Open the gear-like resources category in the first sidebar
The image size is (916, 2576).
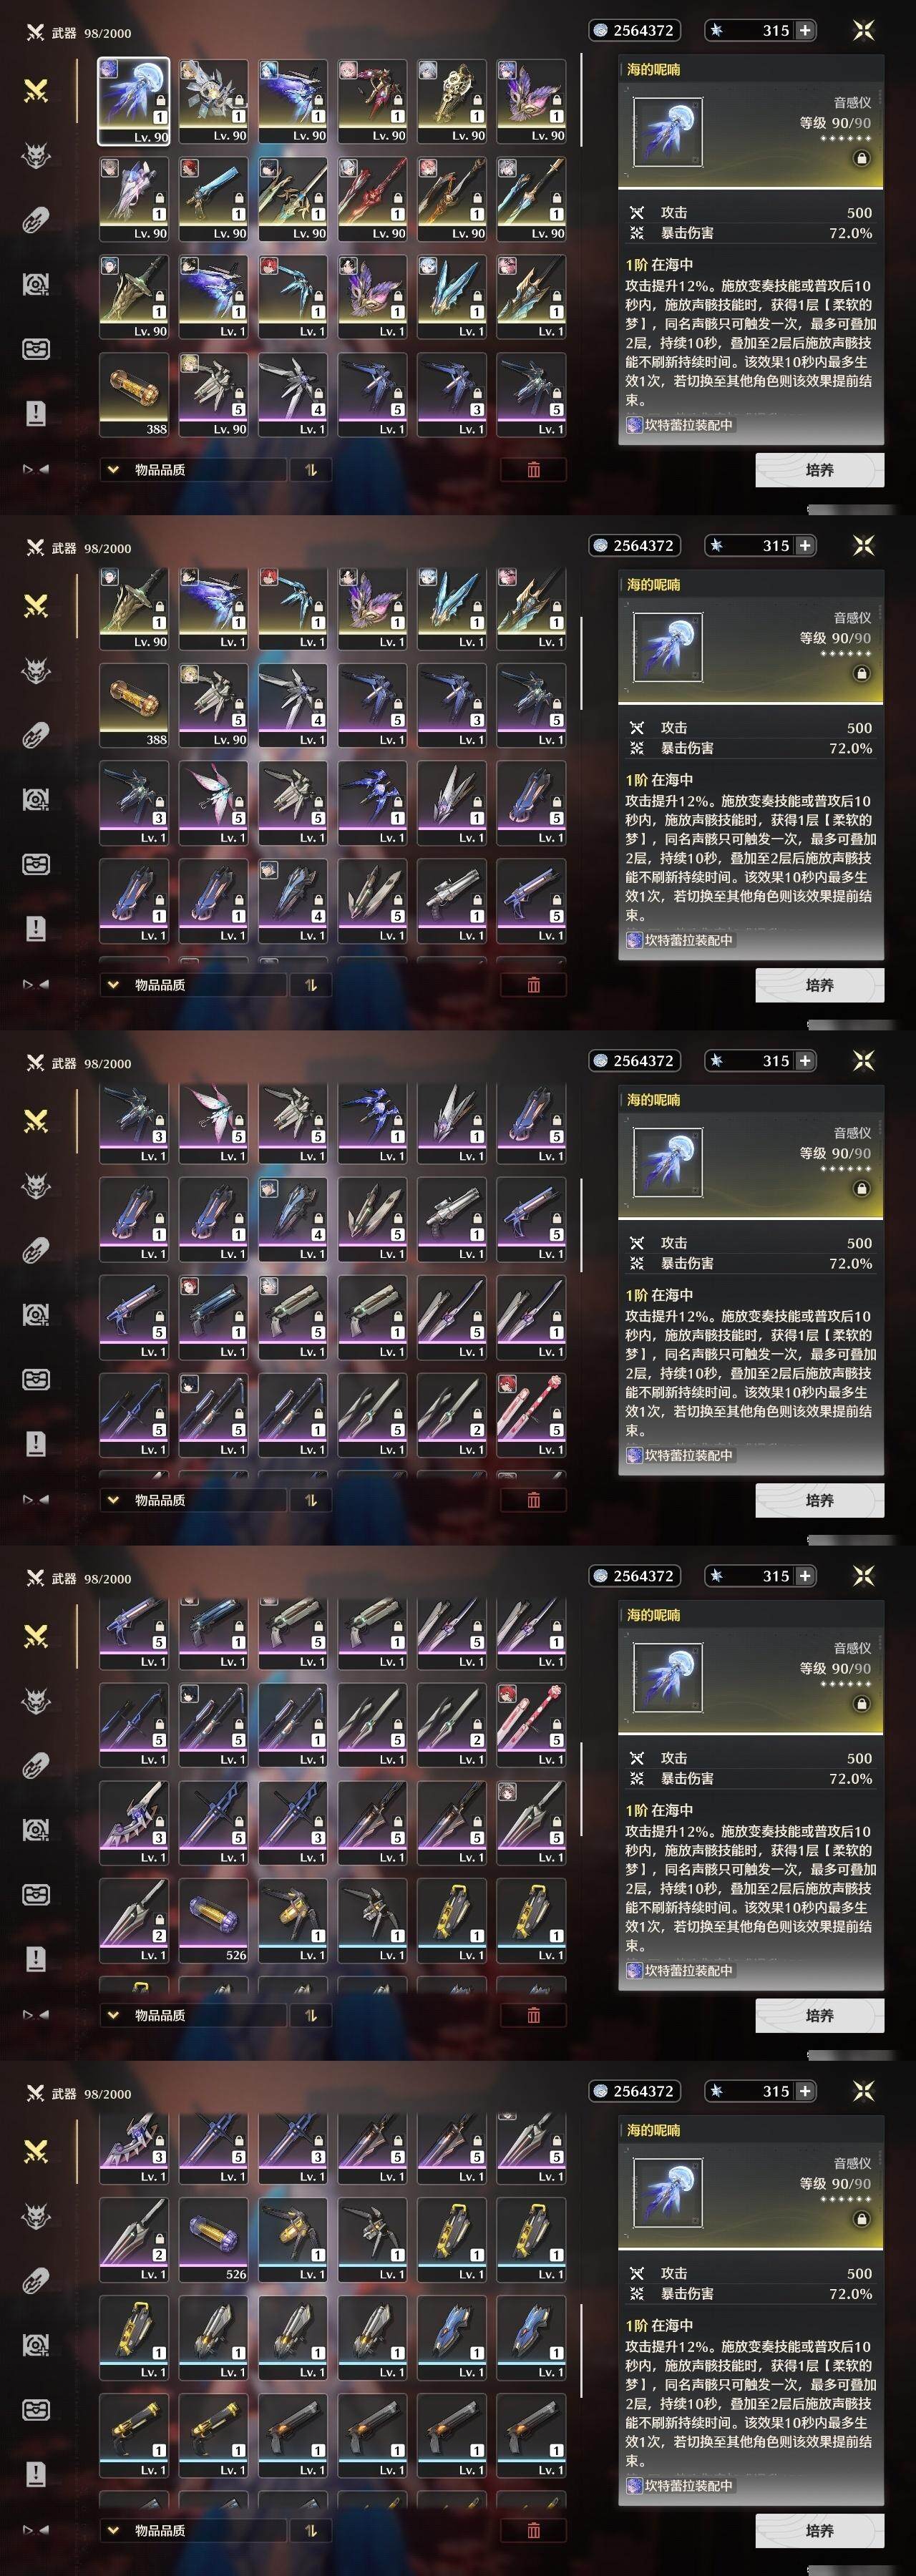[36, 285]
